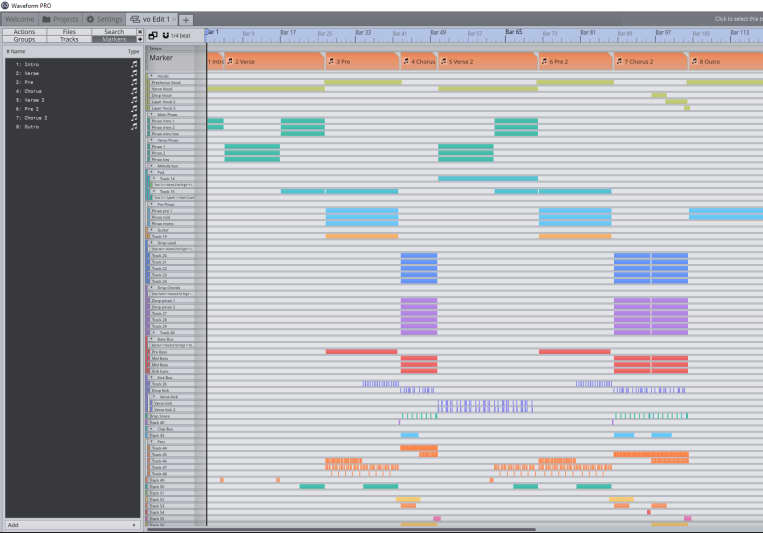Screen dimensions: 763x533
Task: Select marker '5: Verse 2' in list
Action: coord(72,100)
